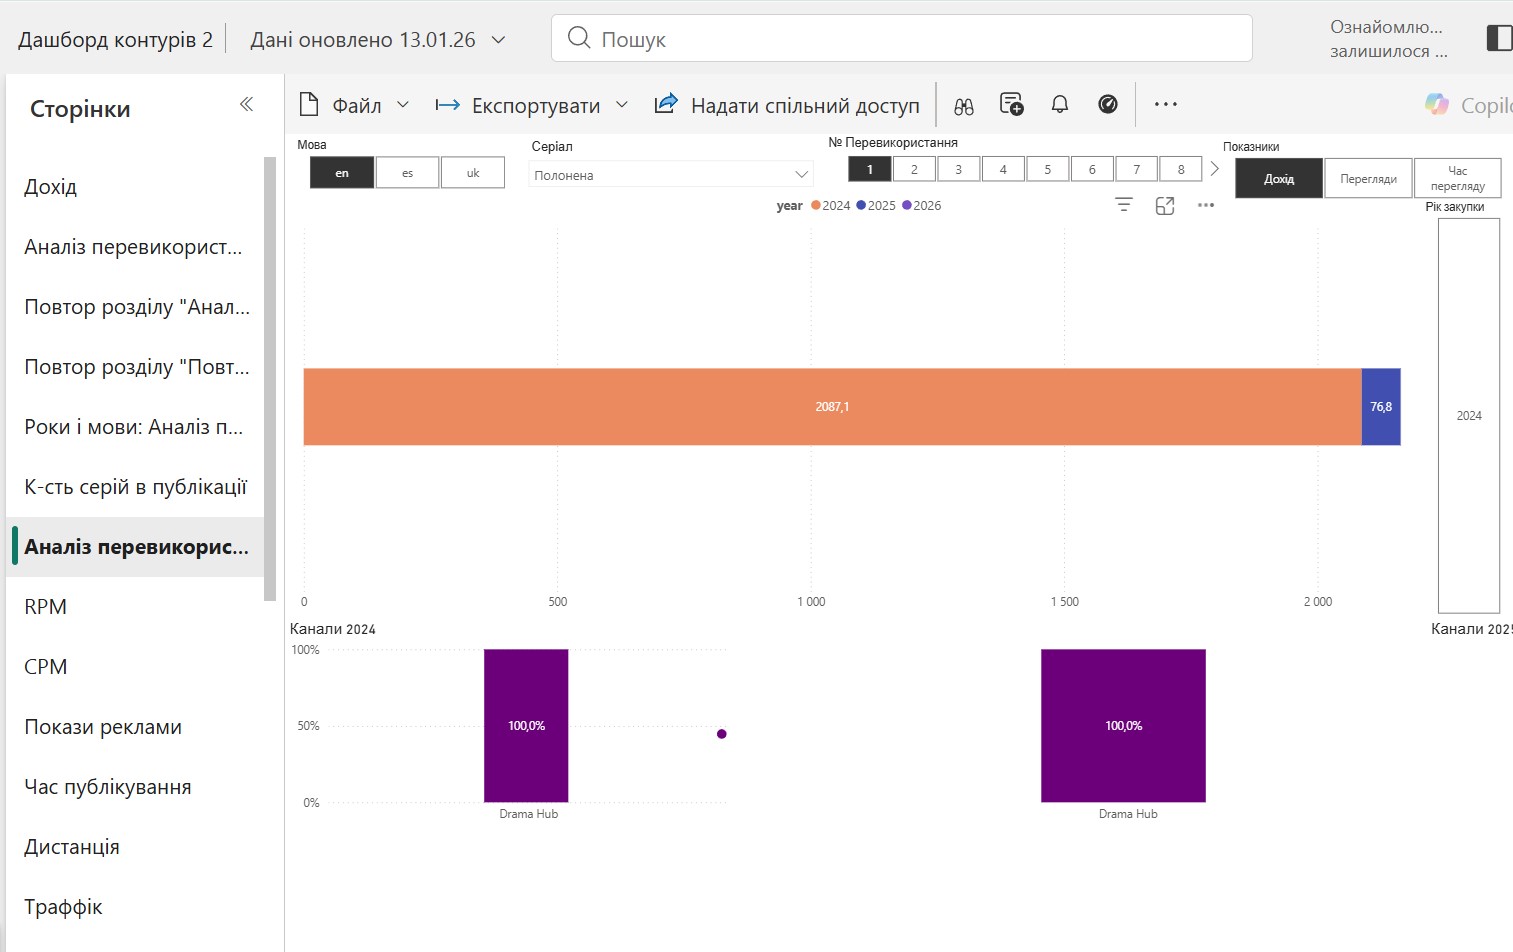Click the search magnifier icon
This screenshot has width=1513, height=952.
578,38
